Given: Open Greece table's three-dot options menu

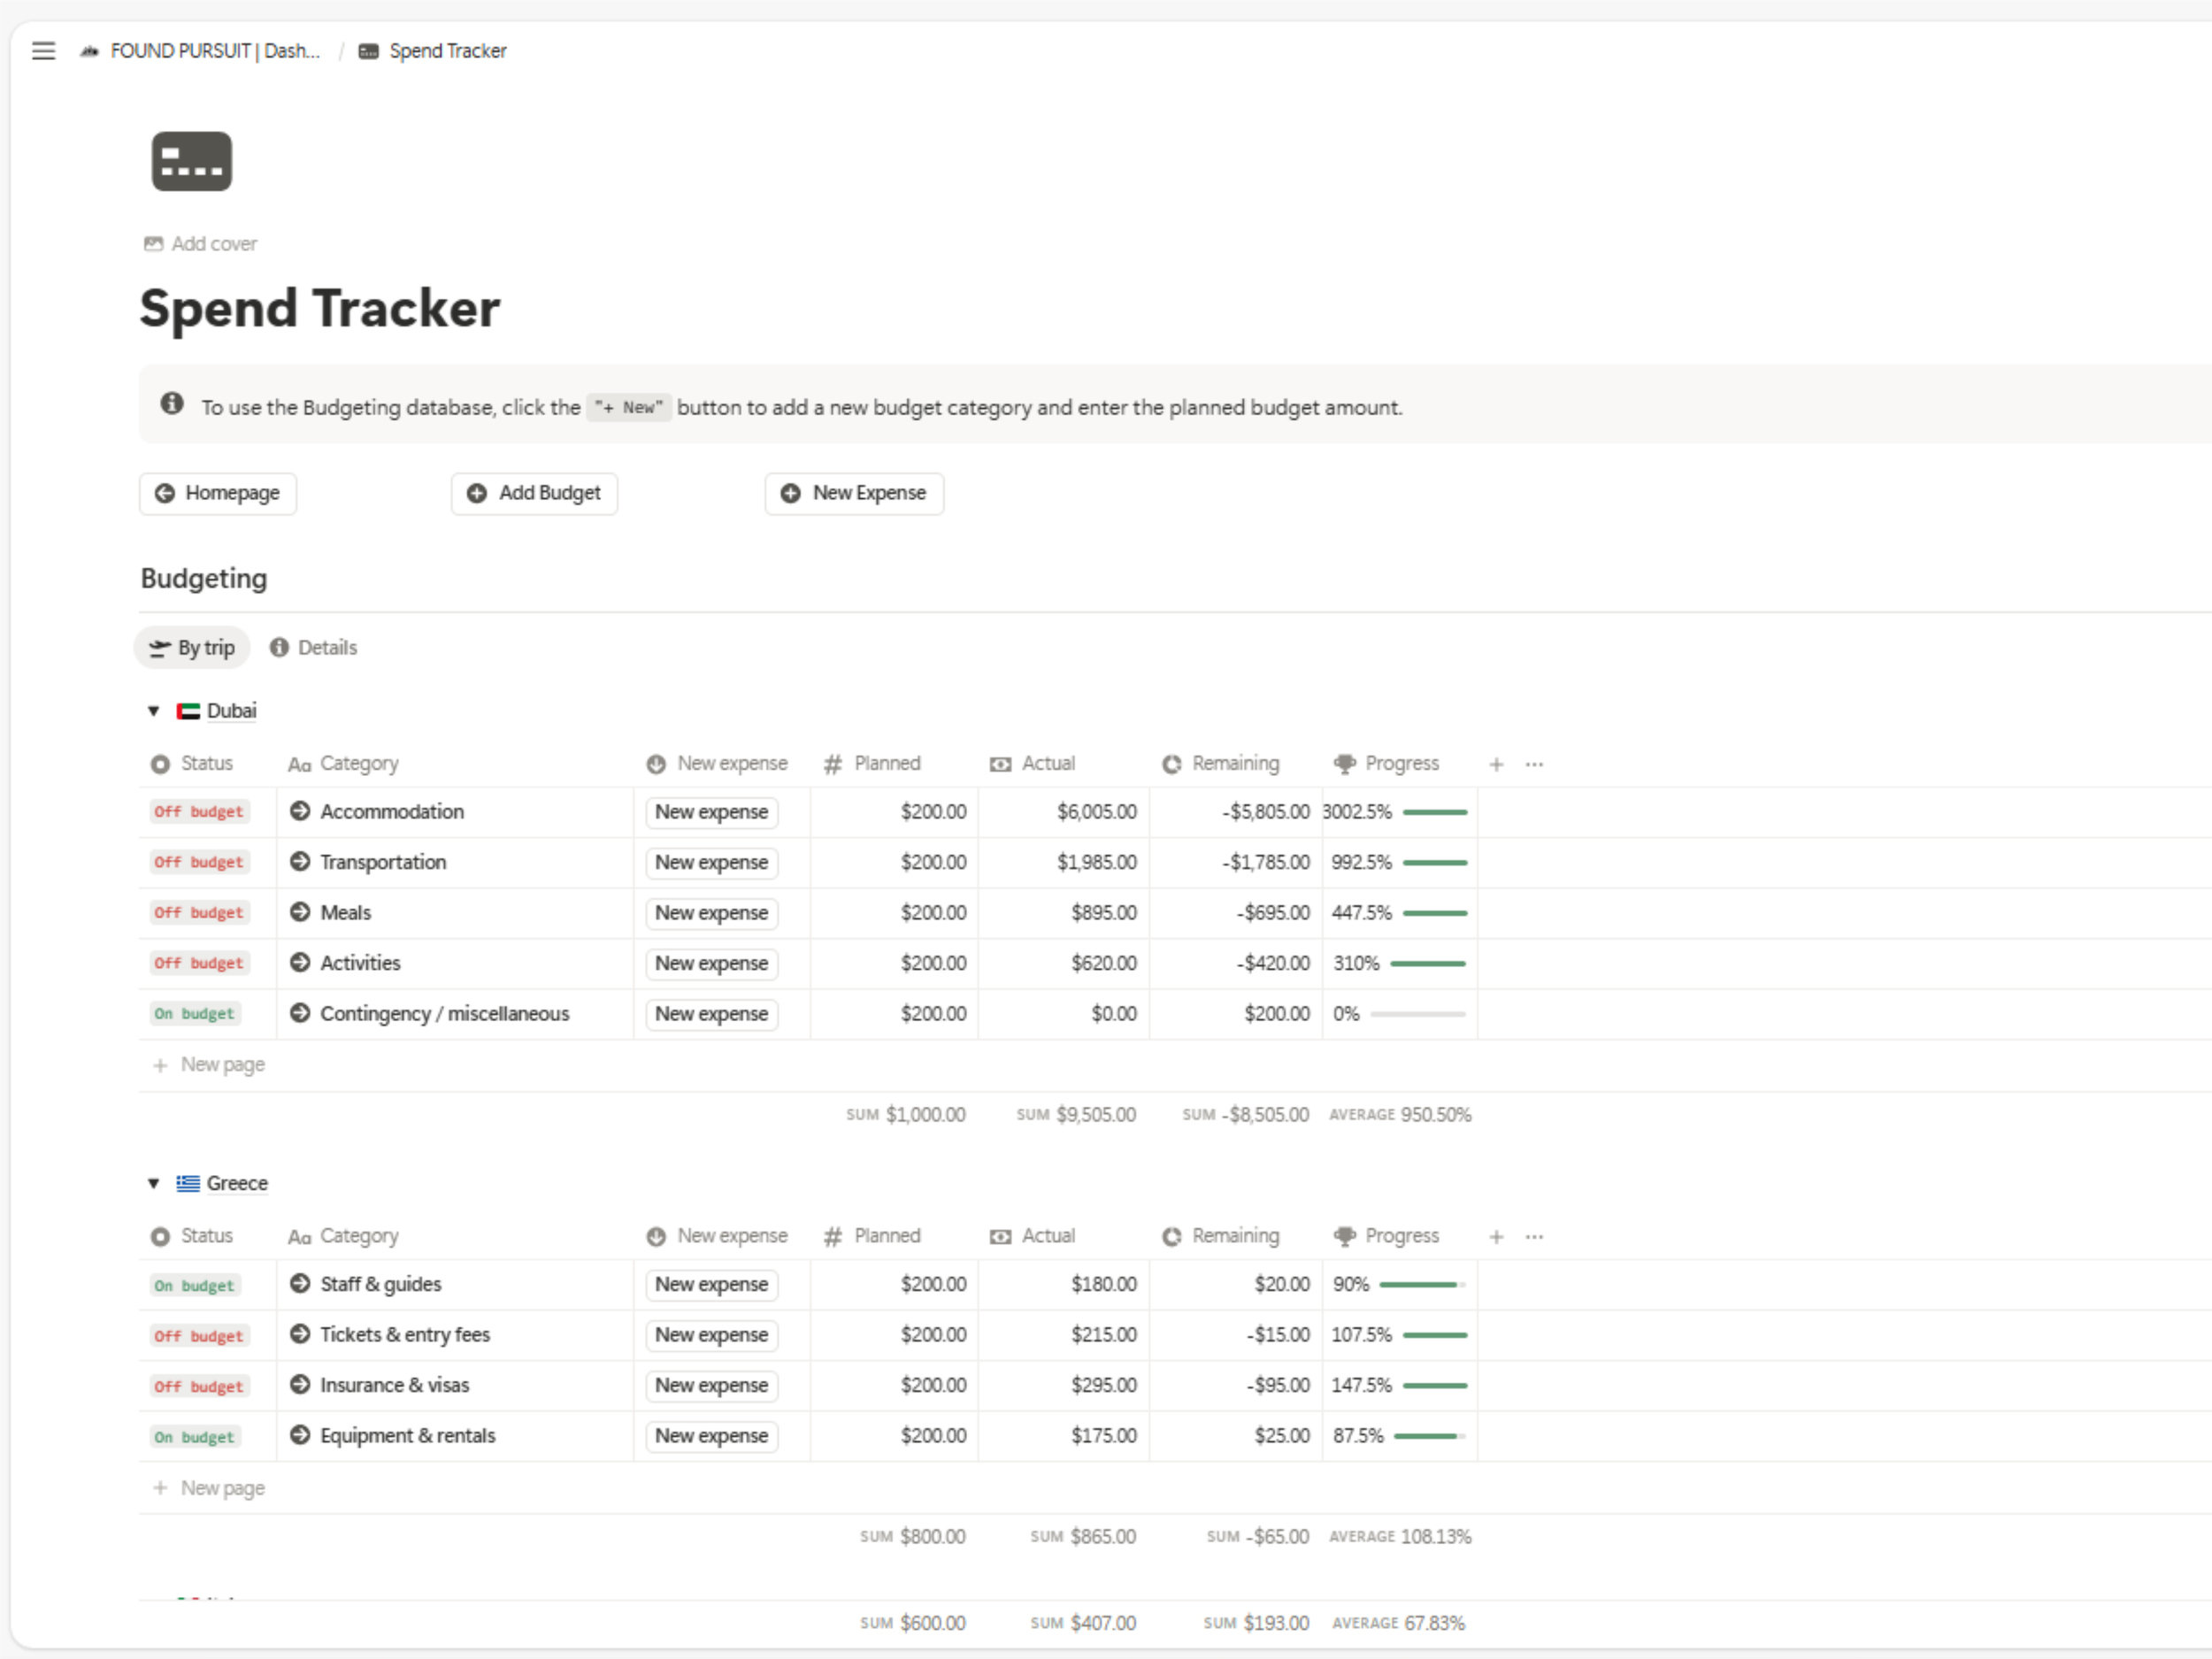Looking at the screenshot, I should [x=1534, y=1237].
